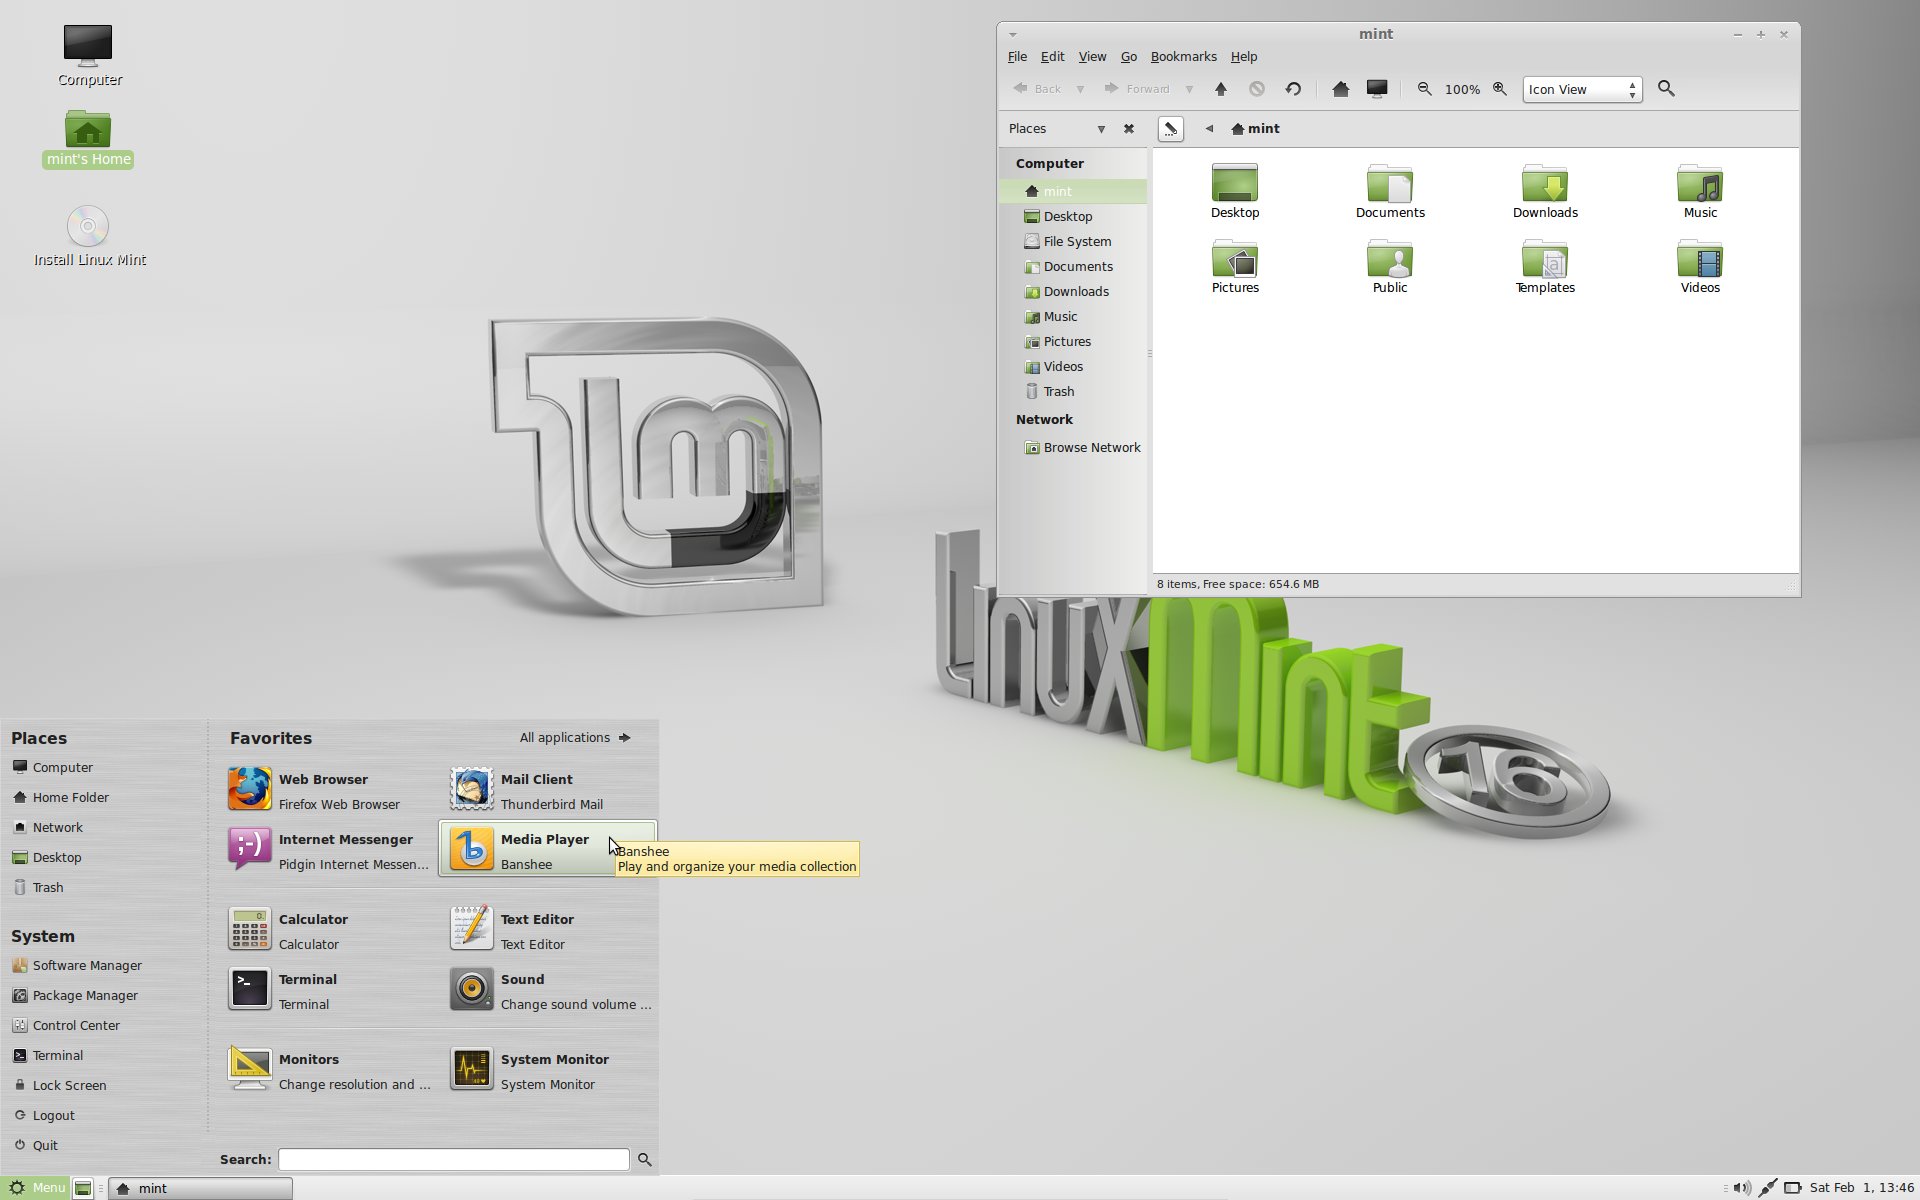Image resolution: width=1920 pixels, height=1200 pixels.
Task: Select the Public folder icon in file view
Action: tap(1390, 266)
